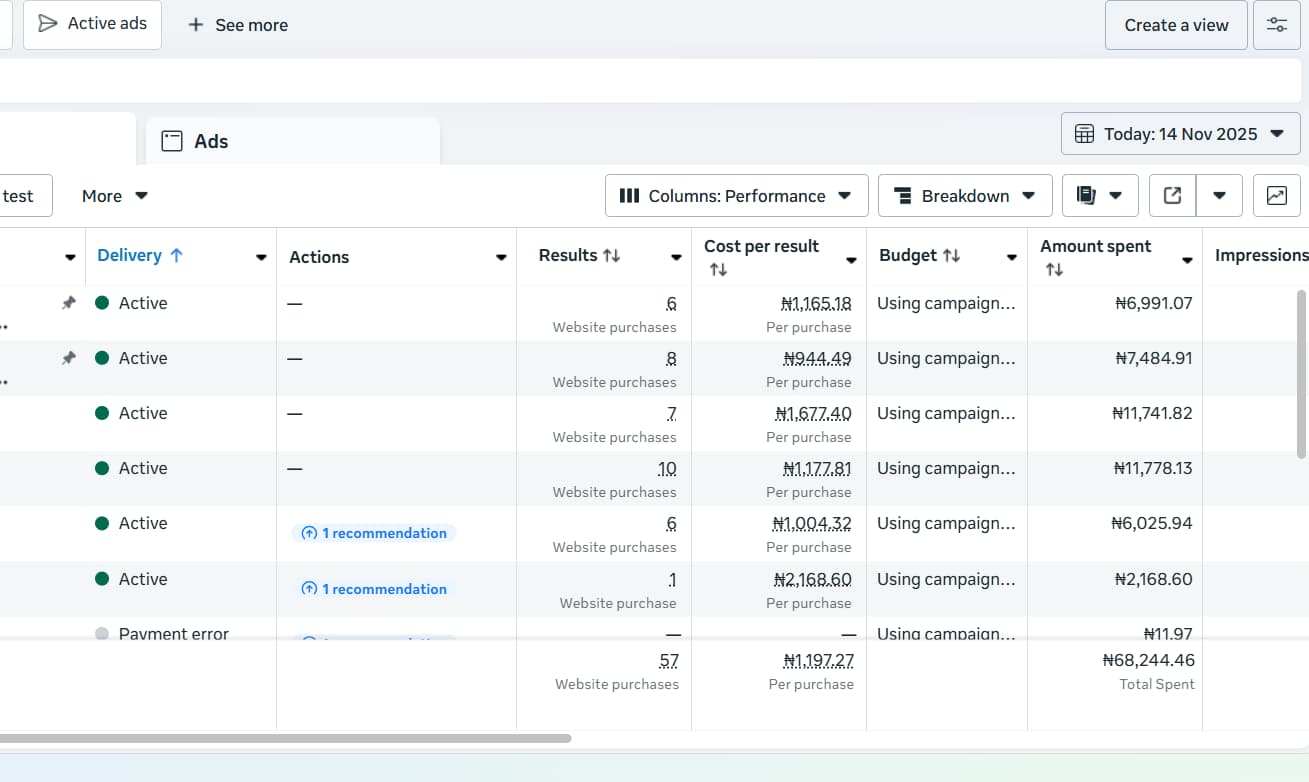
Task: Click the export share icon
Action: tap(1172, 196)
